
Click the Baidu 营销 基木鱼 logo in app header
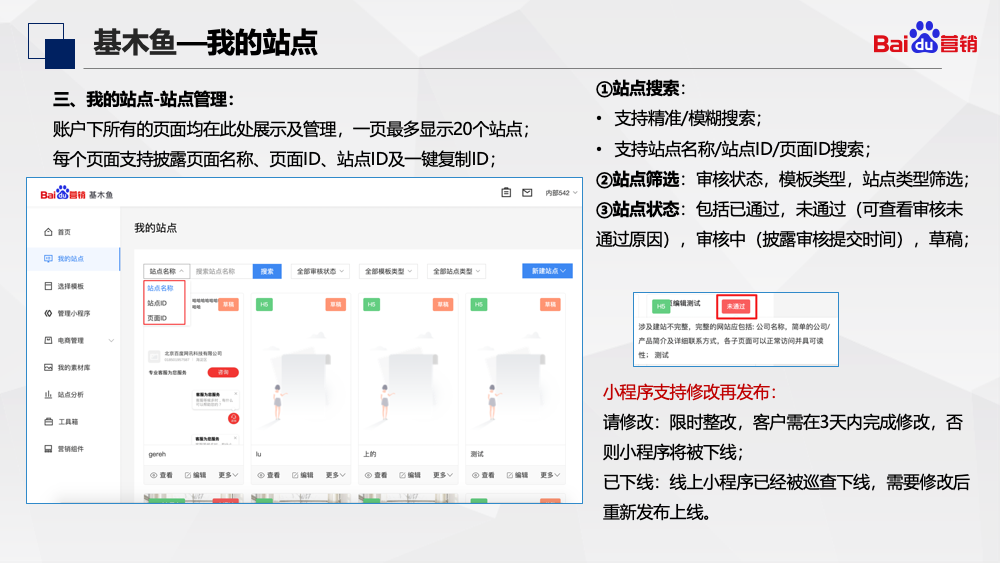[x=77, y=194]
